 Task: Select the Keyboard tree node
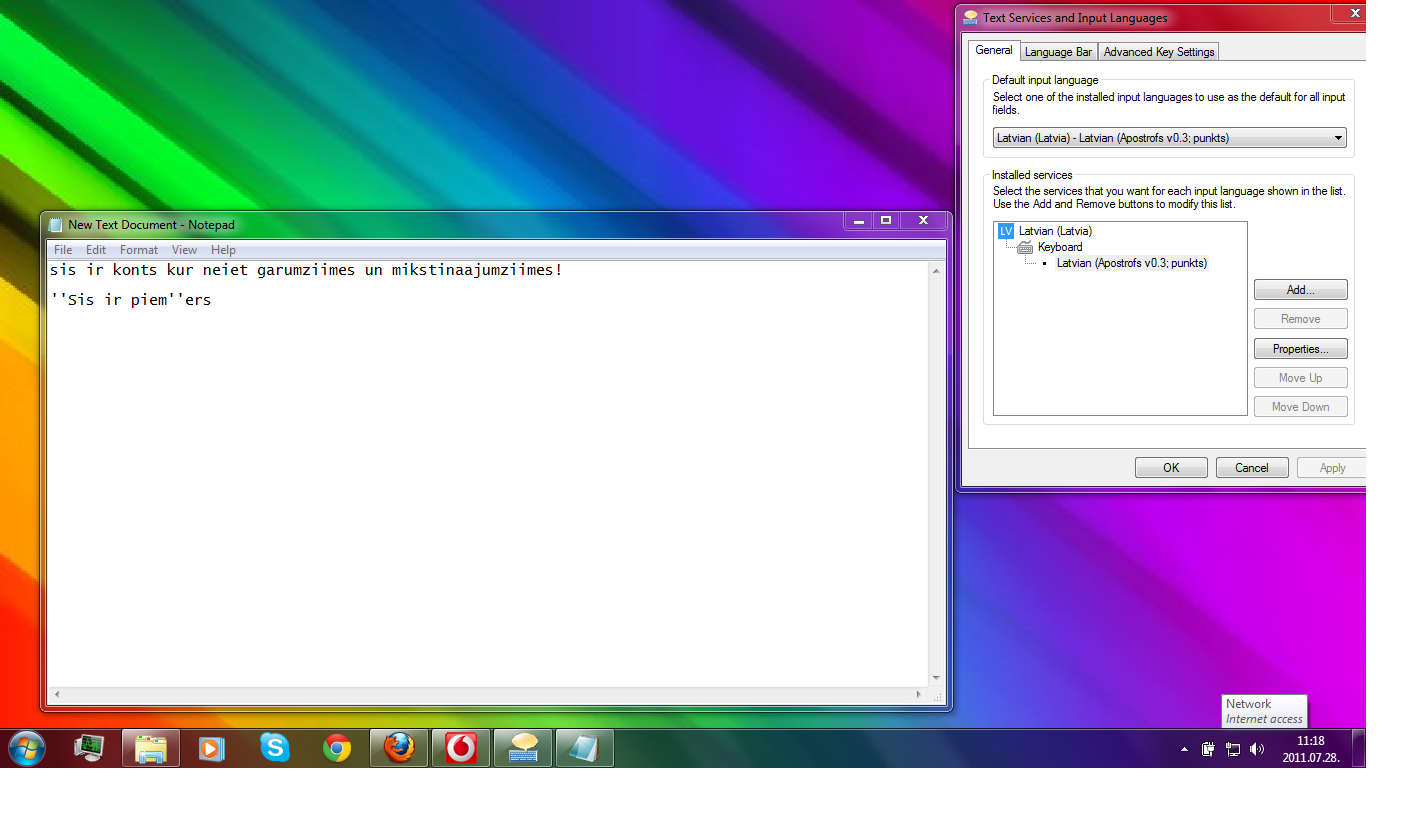click(x=1060, y=247)
